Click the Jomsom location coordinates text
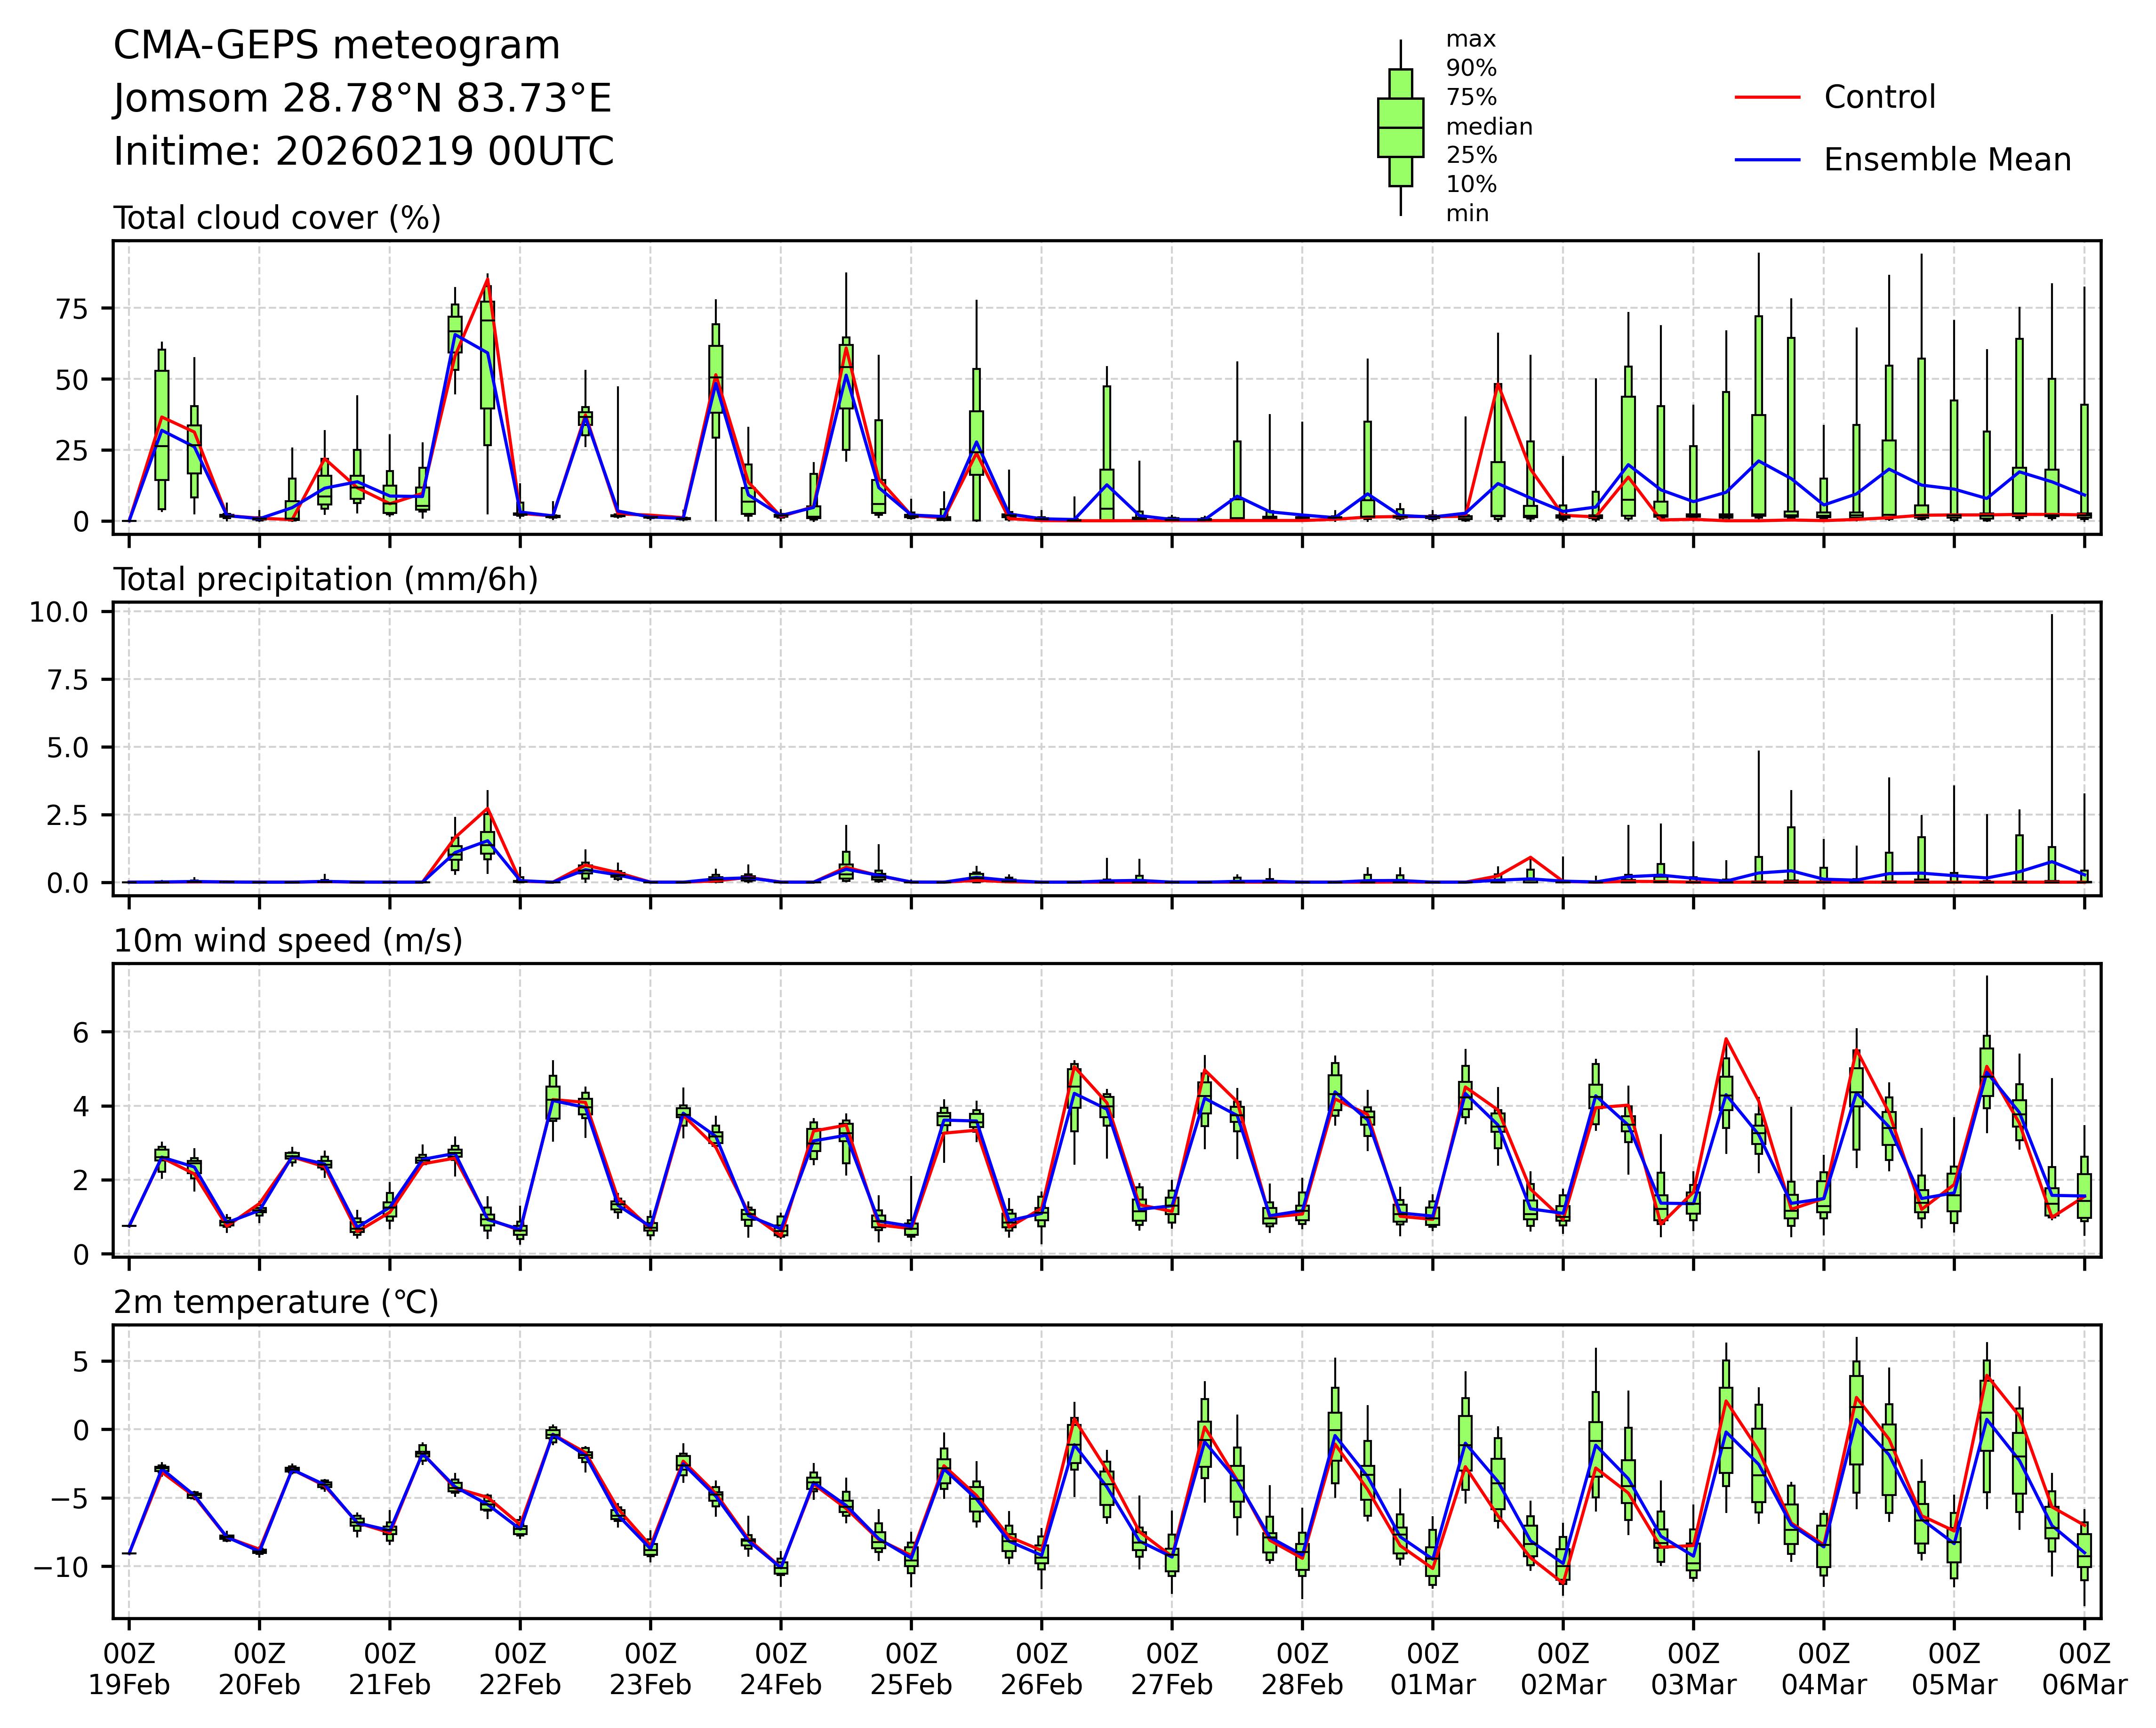 click(x=362, y=99)
